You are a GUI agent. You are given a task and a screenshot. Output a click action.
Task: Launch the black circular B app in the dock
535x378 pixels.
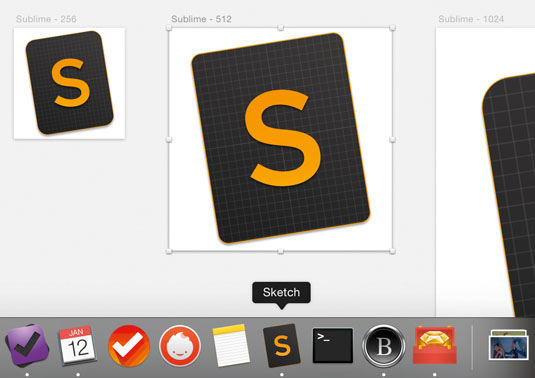(384, 346)
